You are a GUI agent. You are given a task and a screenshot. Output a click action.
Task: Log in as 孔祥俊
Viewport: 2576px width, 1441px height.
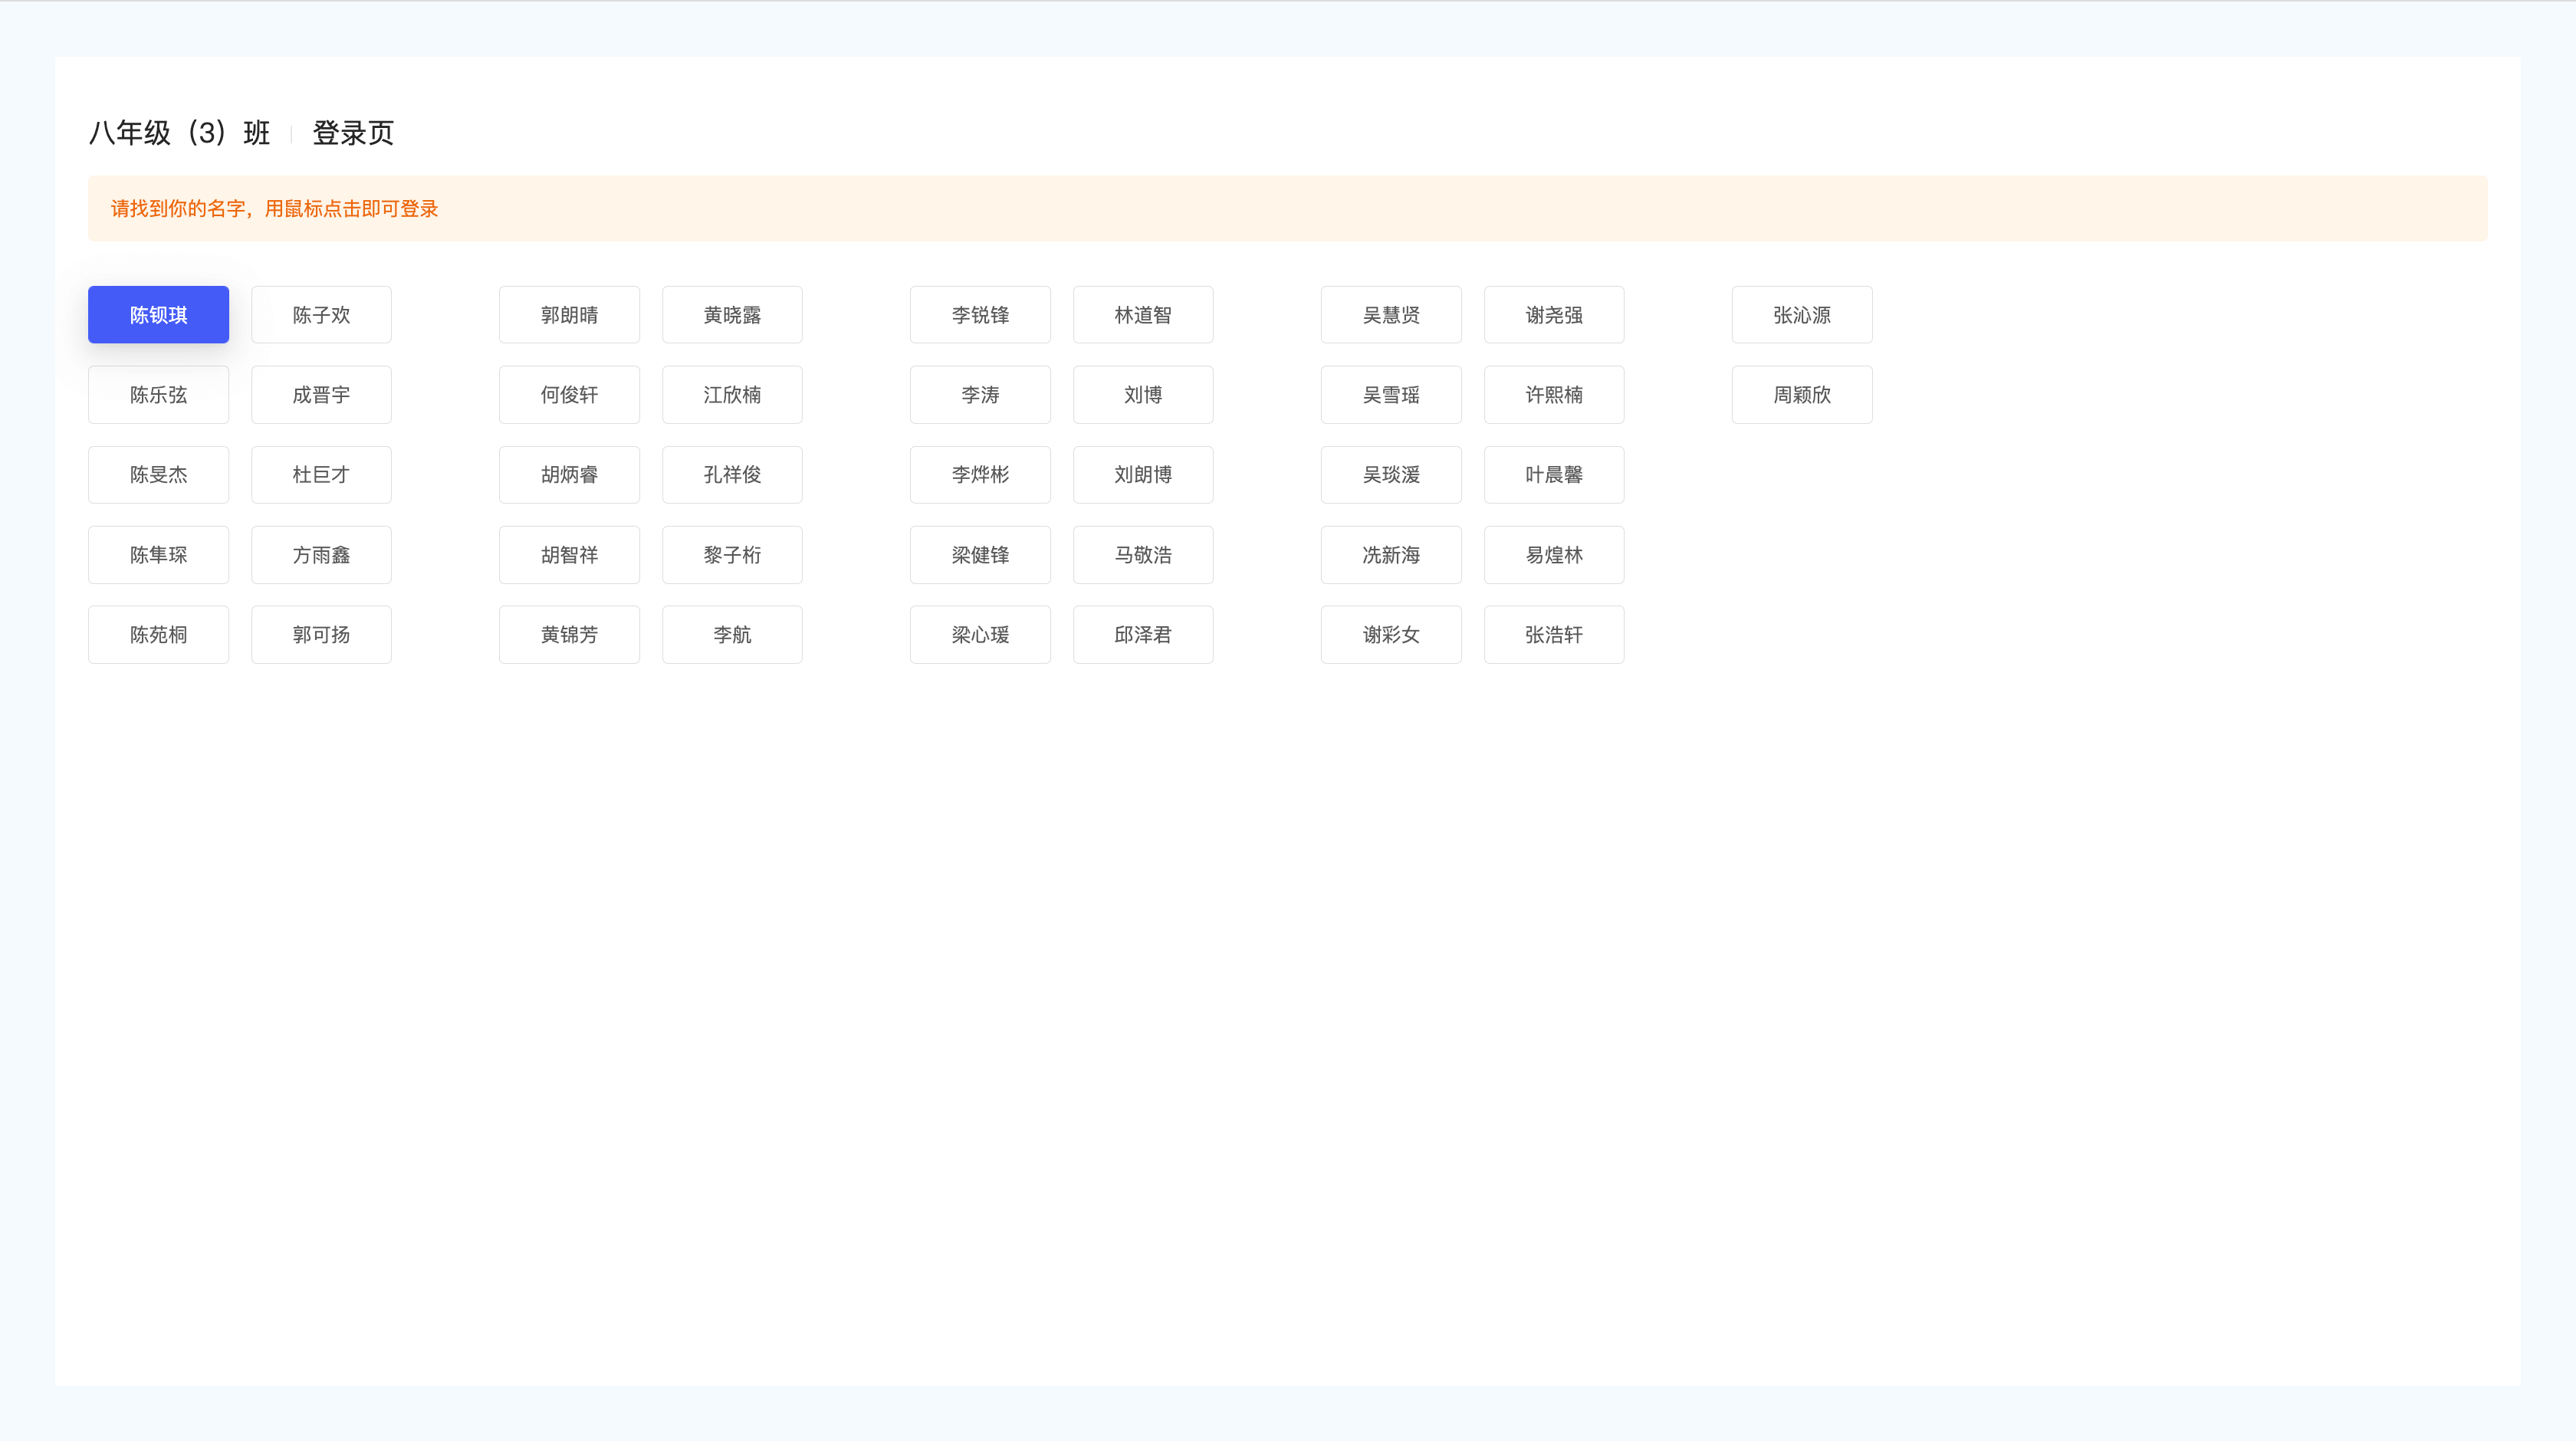[732, 475]
